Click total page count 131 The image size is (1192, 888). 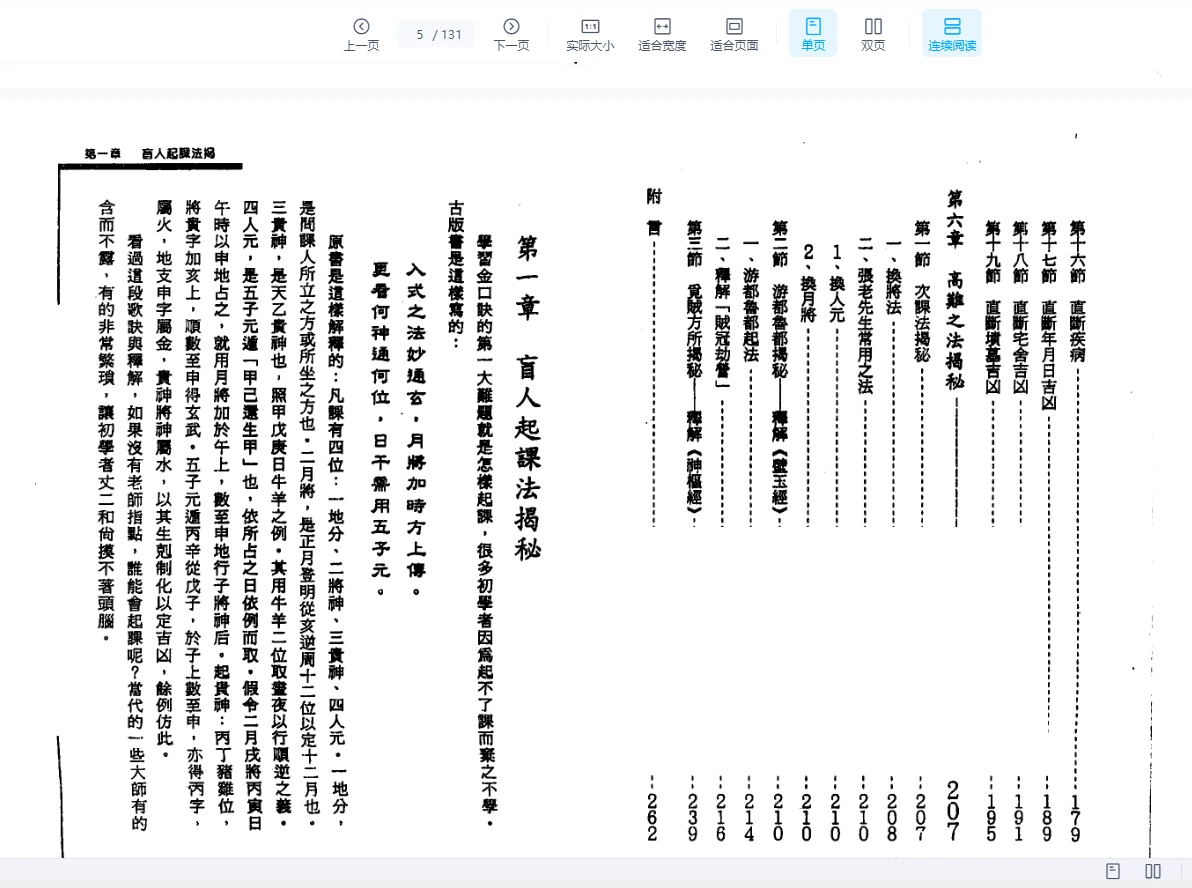click(452, 34)
